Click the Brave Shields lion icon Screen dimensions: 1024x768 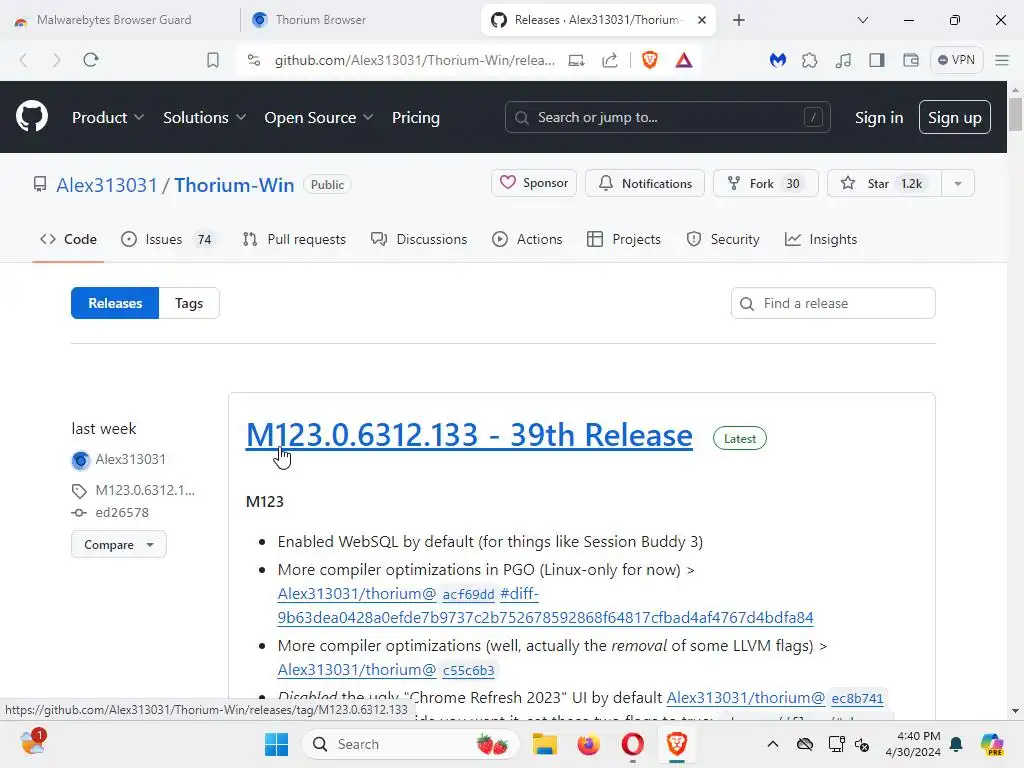(x=650, y=60)
